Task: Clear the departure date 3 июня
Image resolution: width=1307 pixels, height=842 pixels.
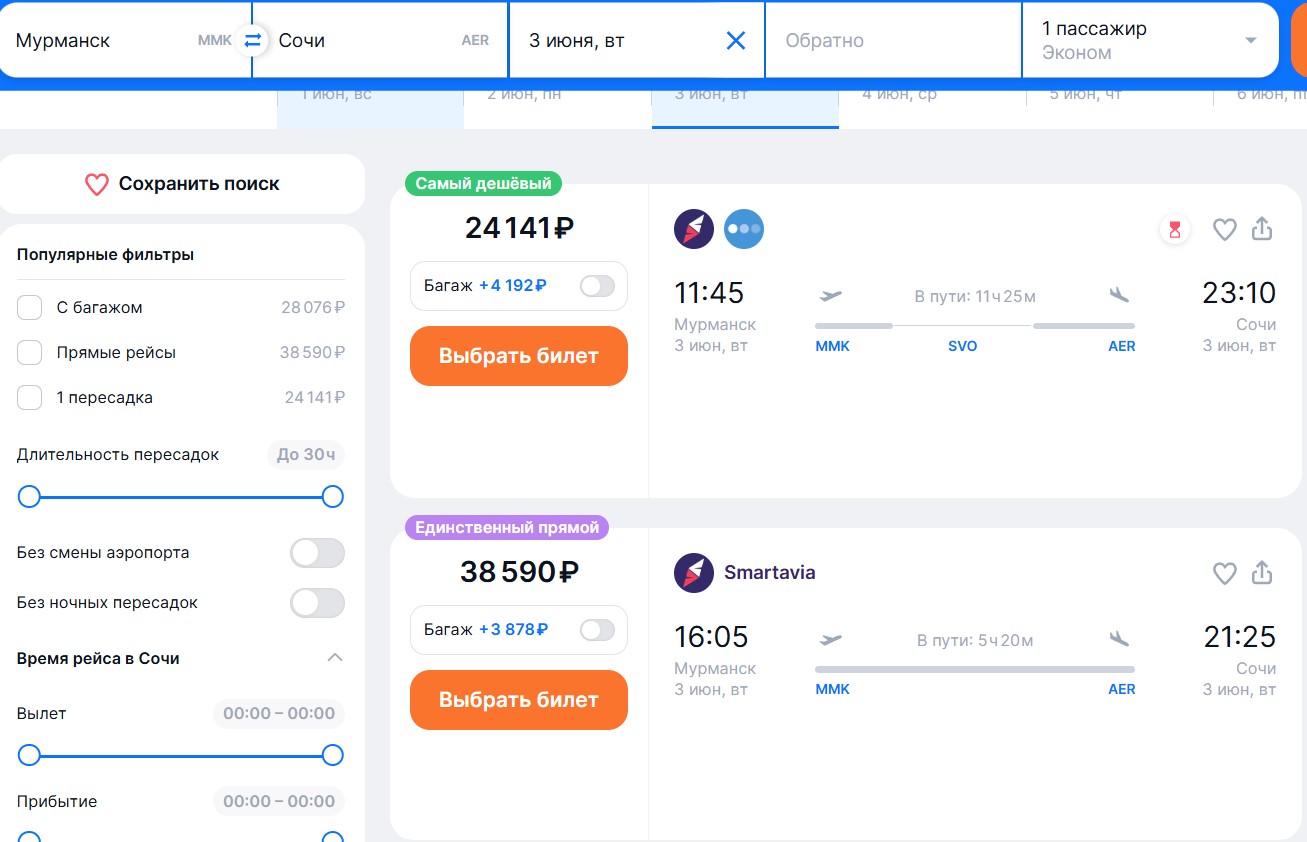Action: [x=735, y=41]
